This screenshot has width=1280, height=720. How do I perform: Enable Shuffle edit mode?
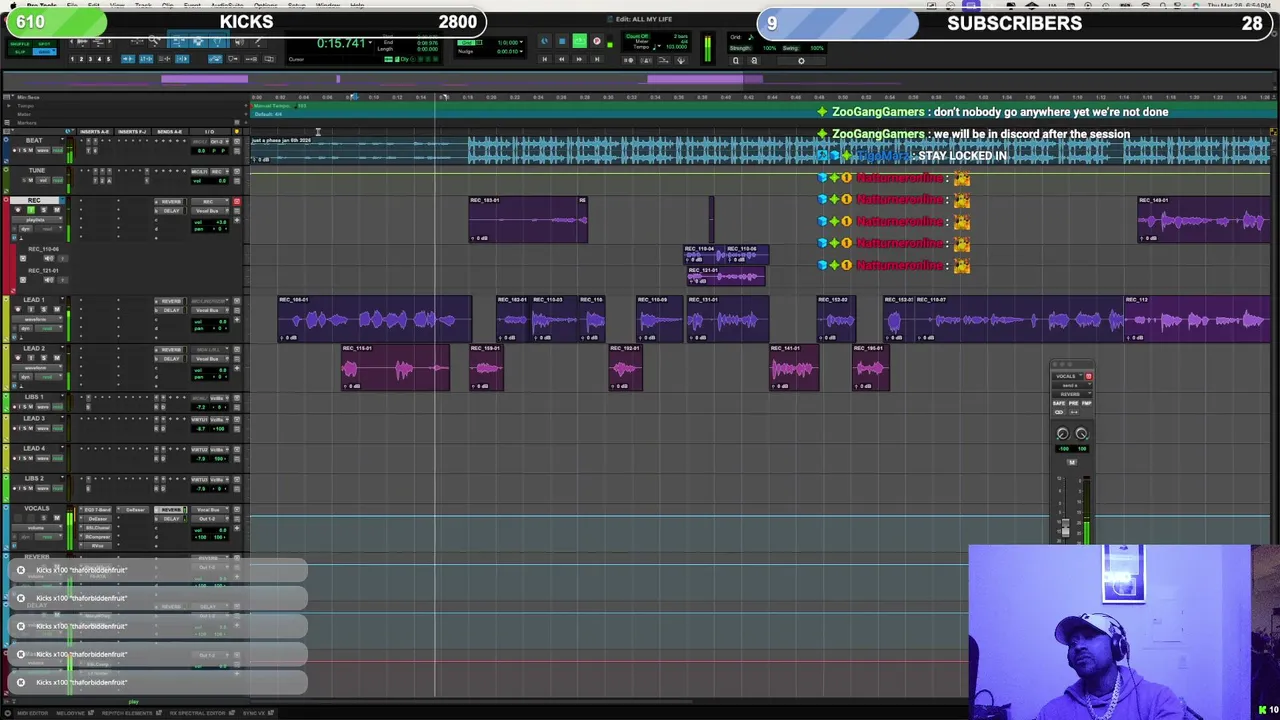19,44
